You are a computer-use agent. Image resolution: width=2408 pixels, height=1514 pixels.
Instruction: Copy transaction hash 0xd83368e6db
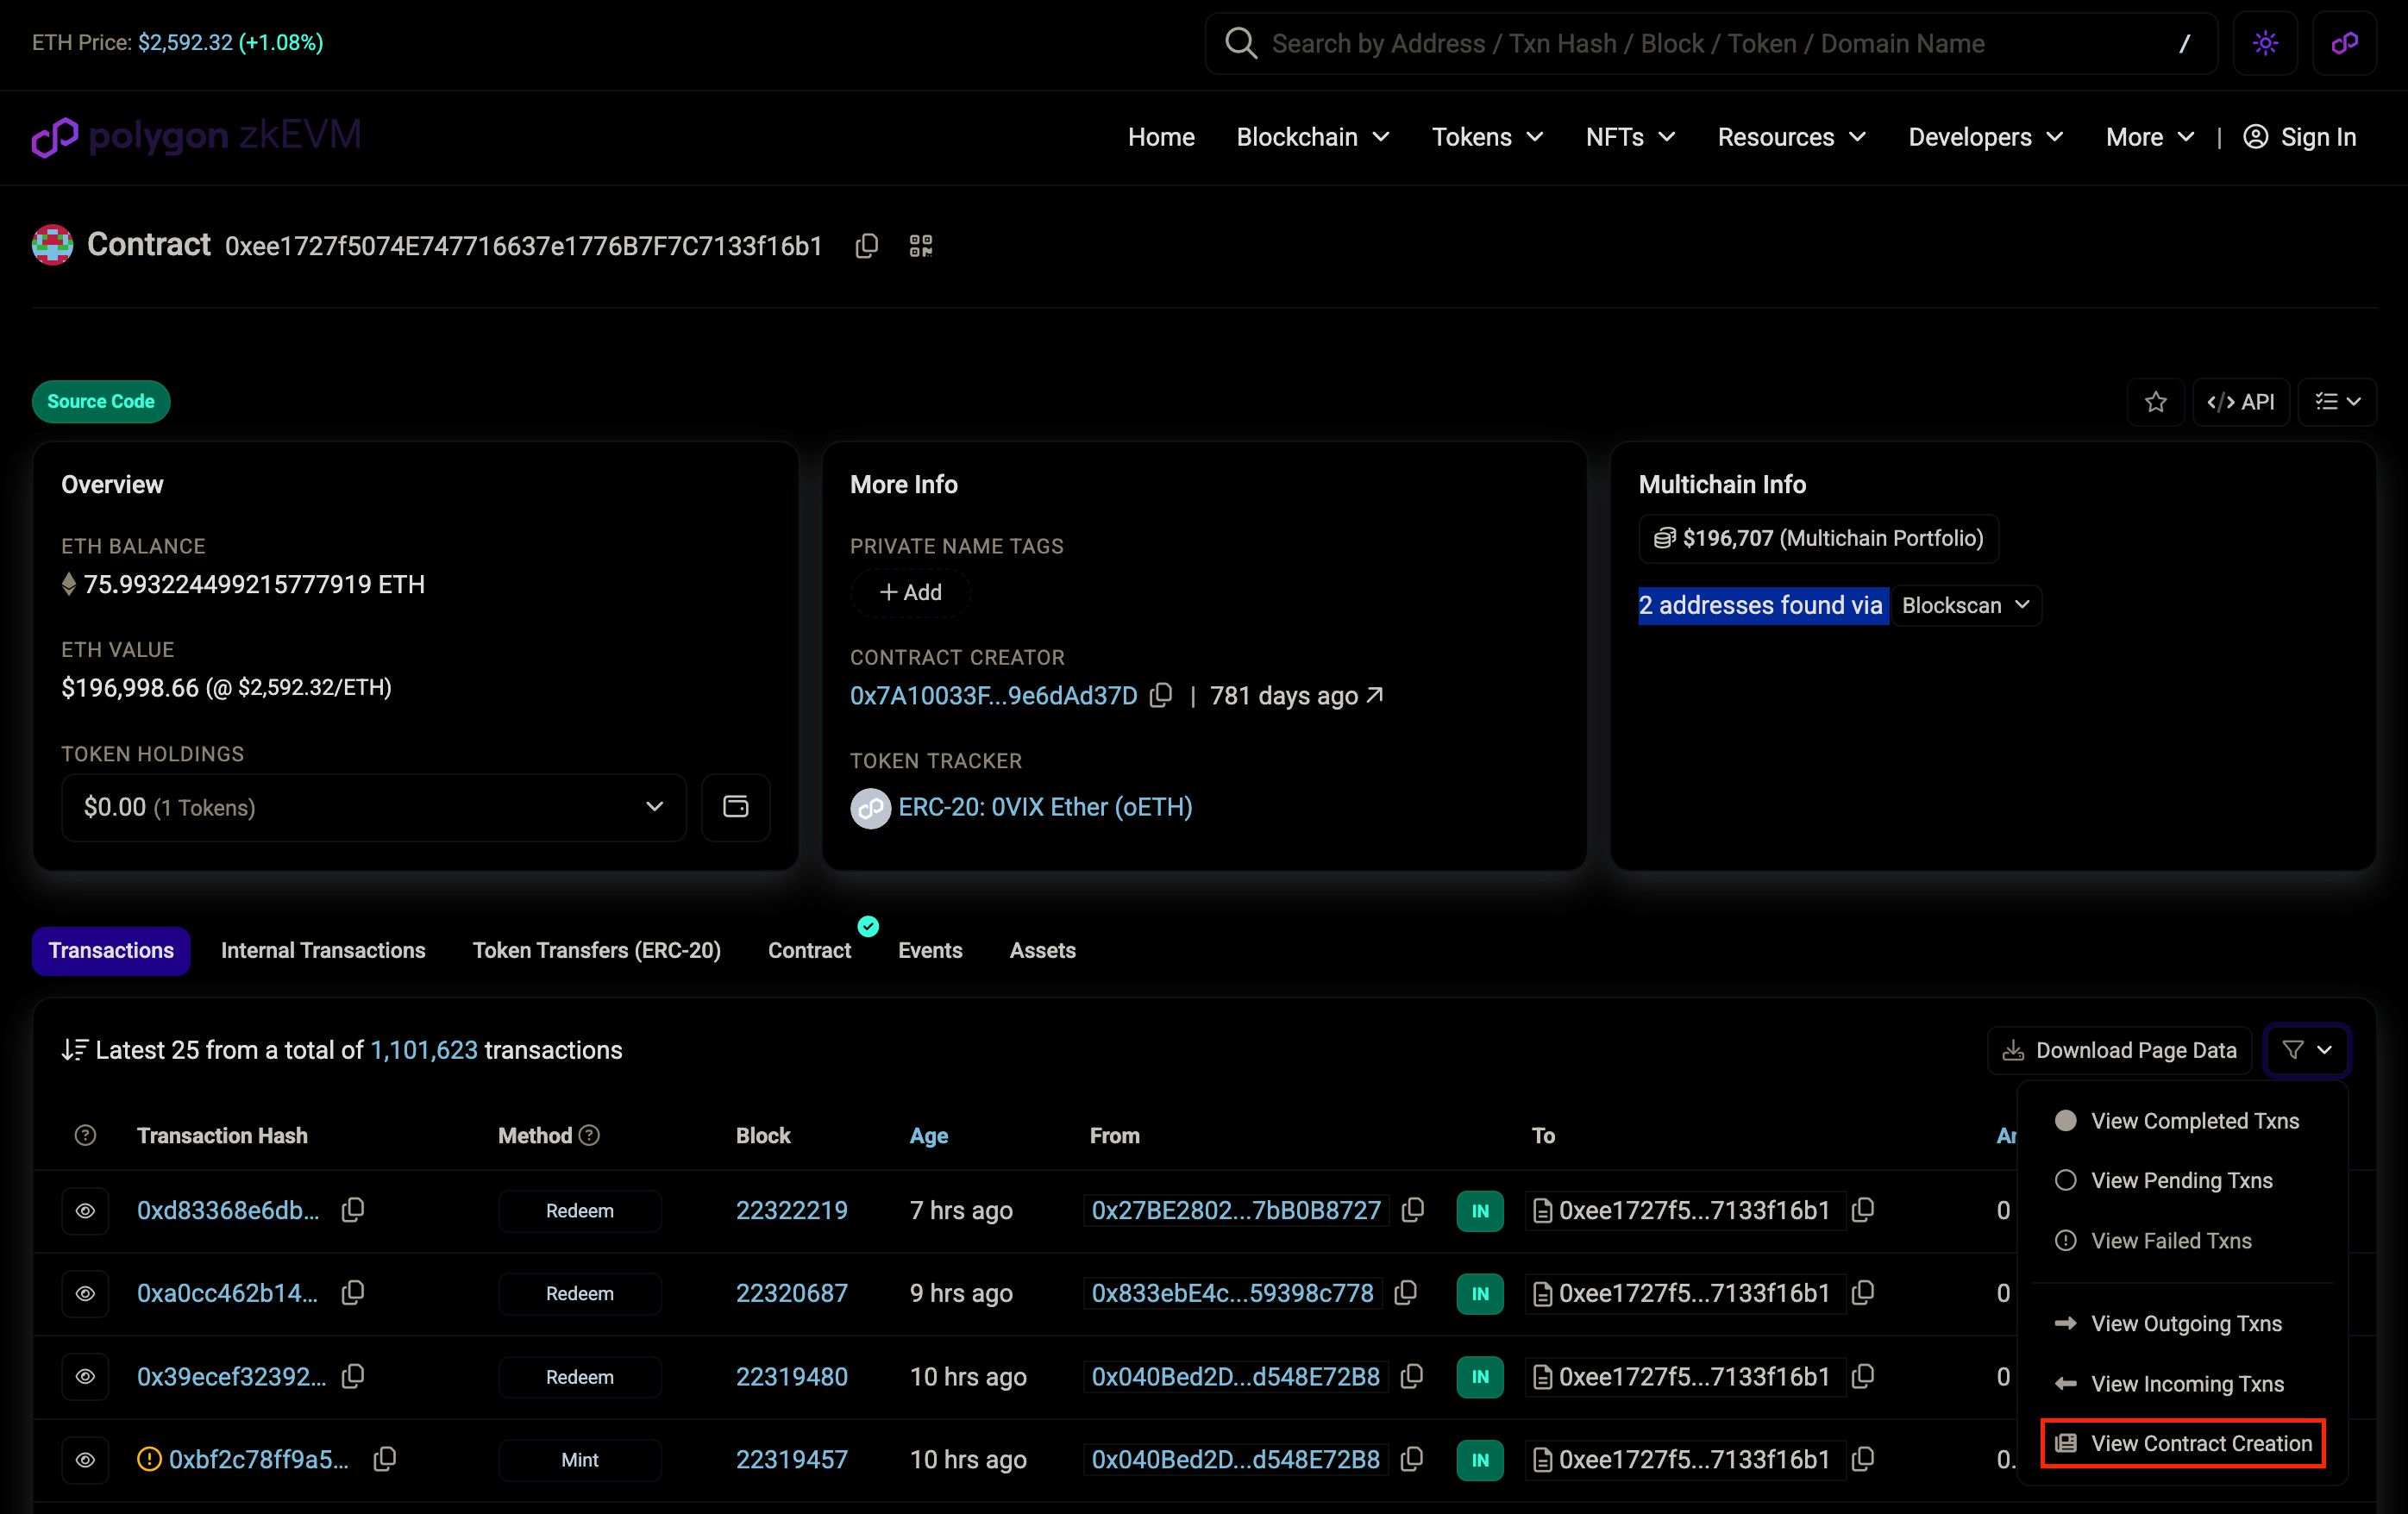point(352,1210)
